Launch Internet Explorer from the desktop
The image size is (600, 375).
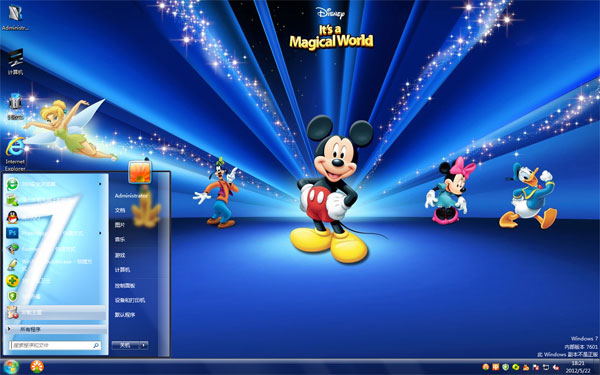pyautogui.click(x=15, y=154)
